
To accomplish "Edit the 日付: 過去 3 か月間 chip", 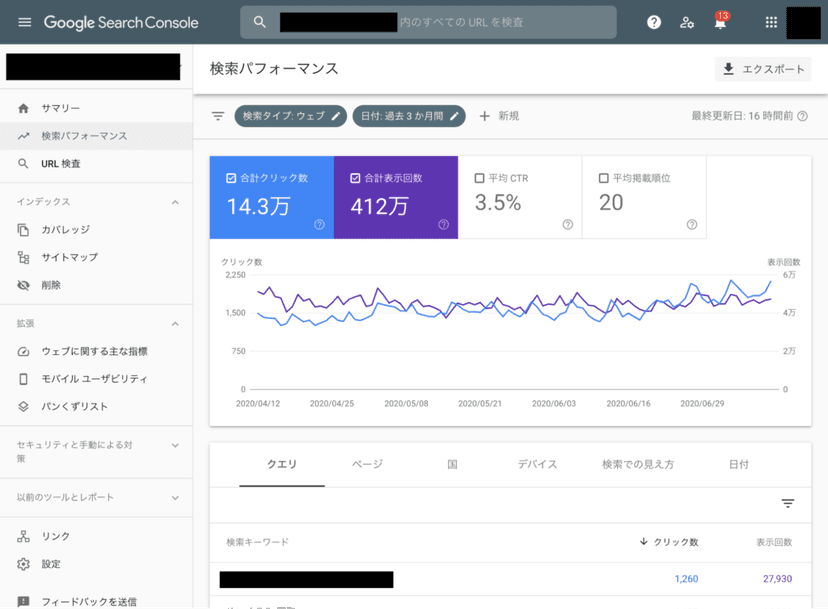I will (409, 116).
